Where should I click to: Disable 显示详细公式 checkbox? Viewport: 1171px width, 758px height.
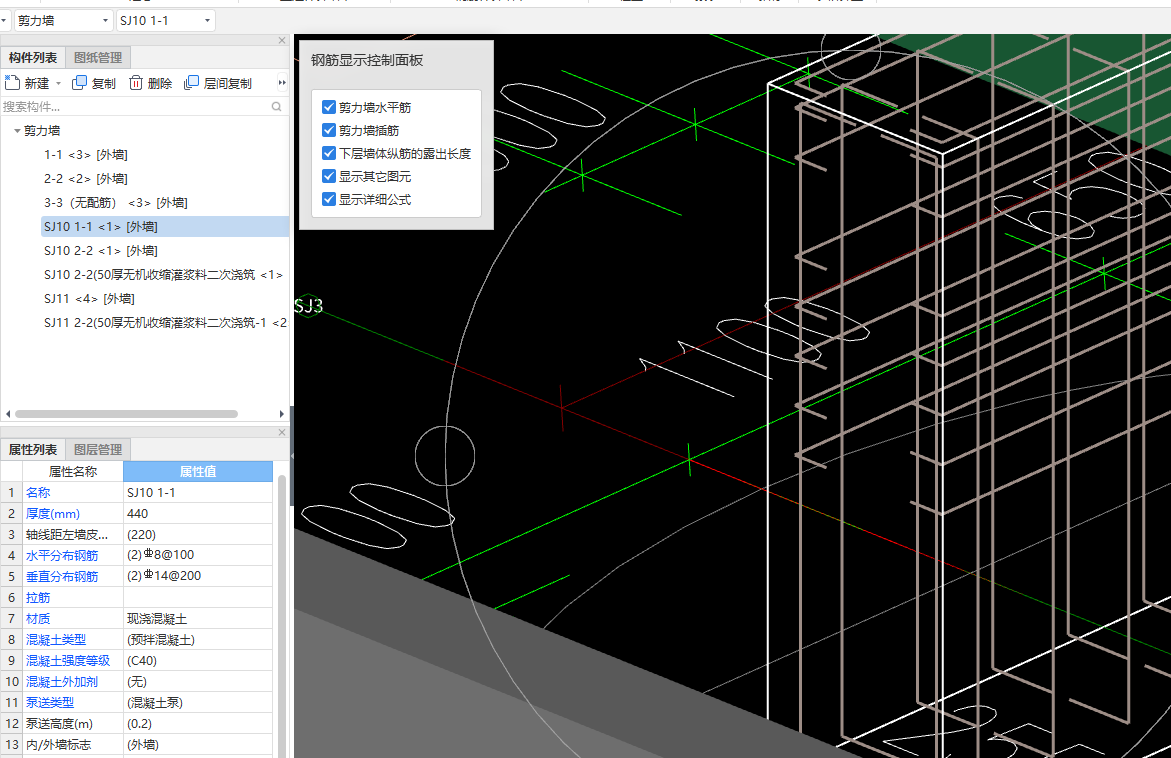tap(329, 199)
